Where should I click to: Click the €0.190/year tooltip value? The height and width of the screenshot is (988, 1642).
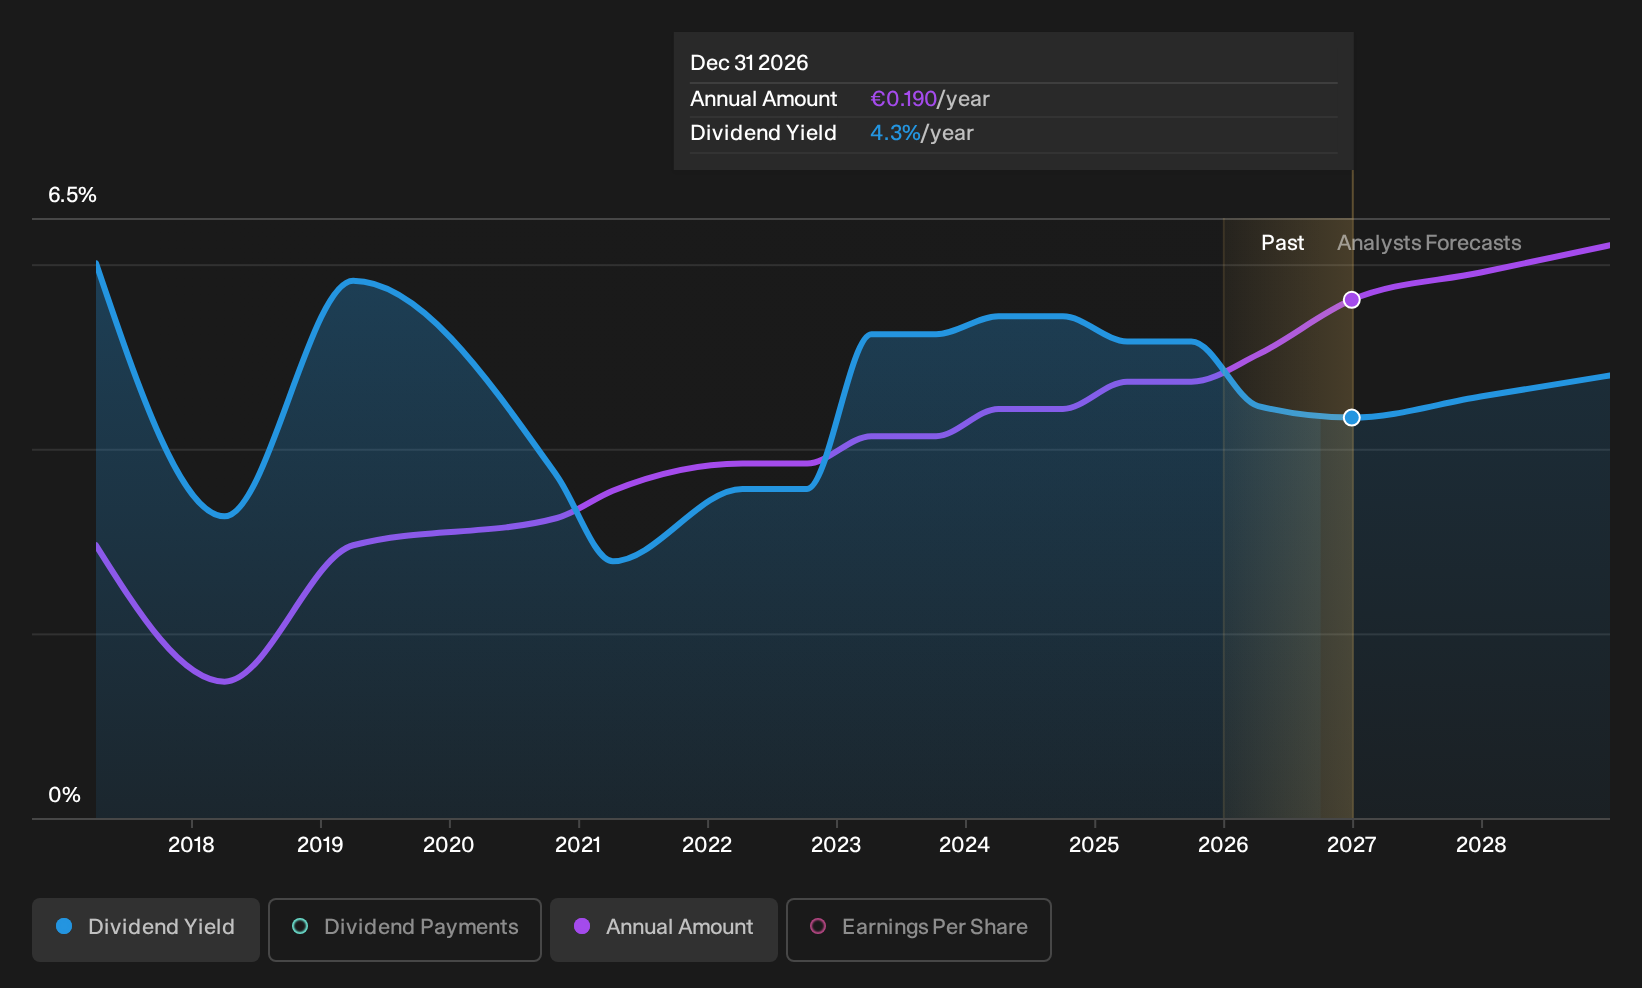click(x=930, y=99)
